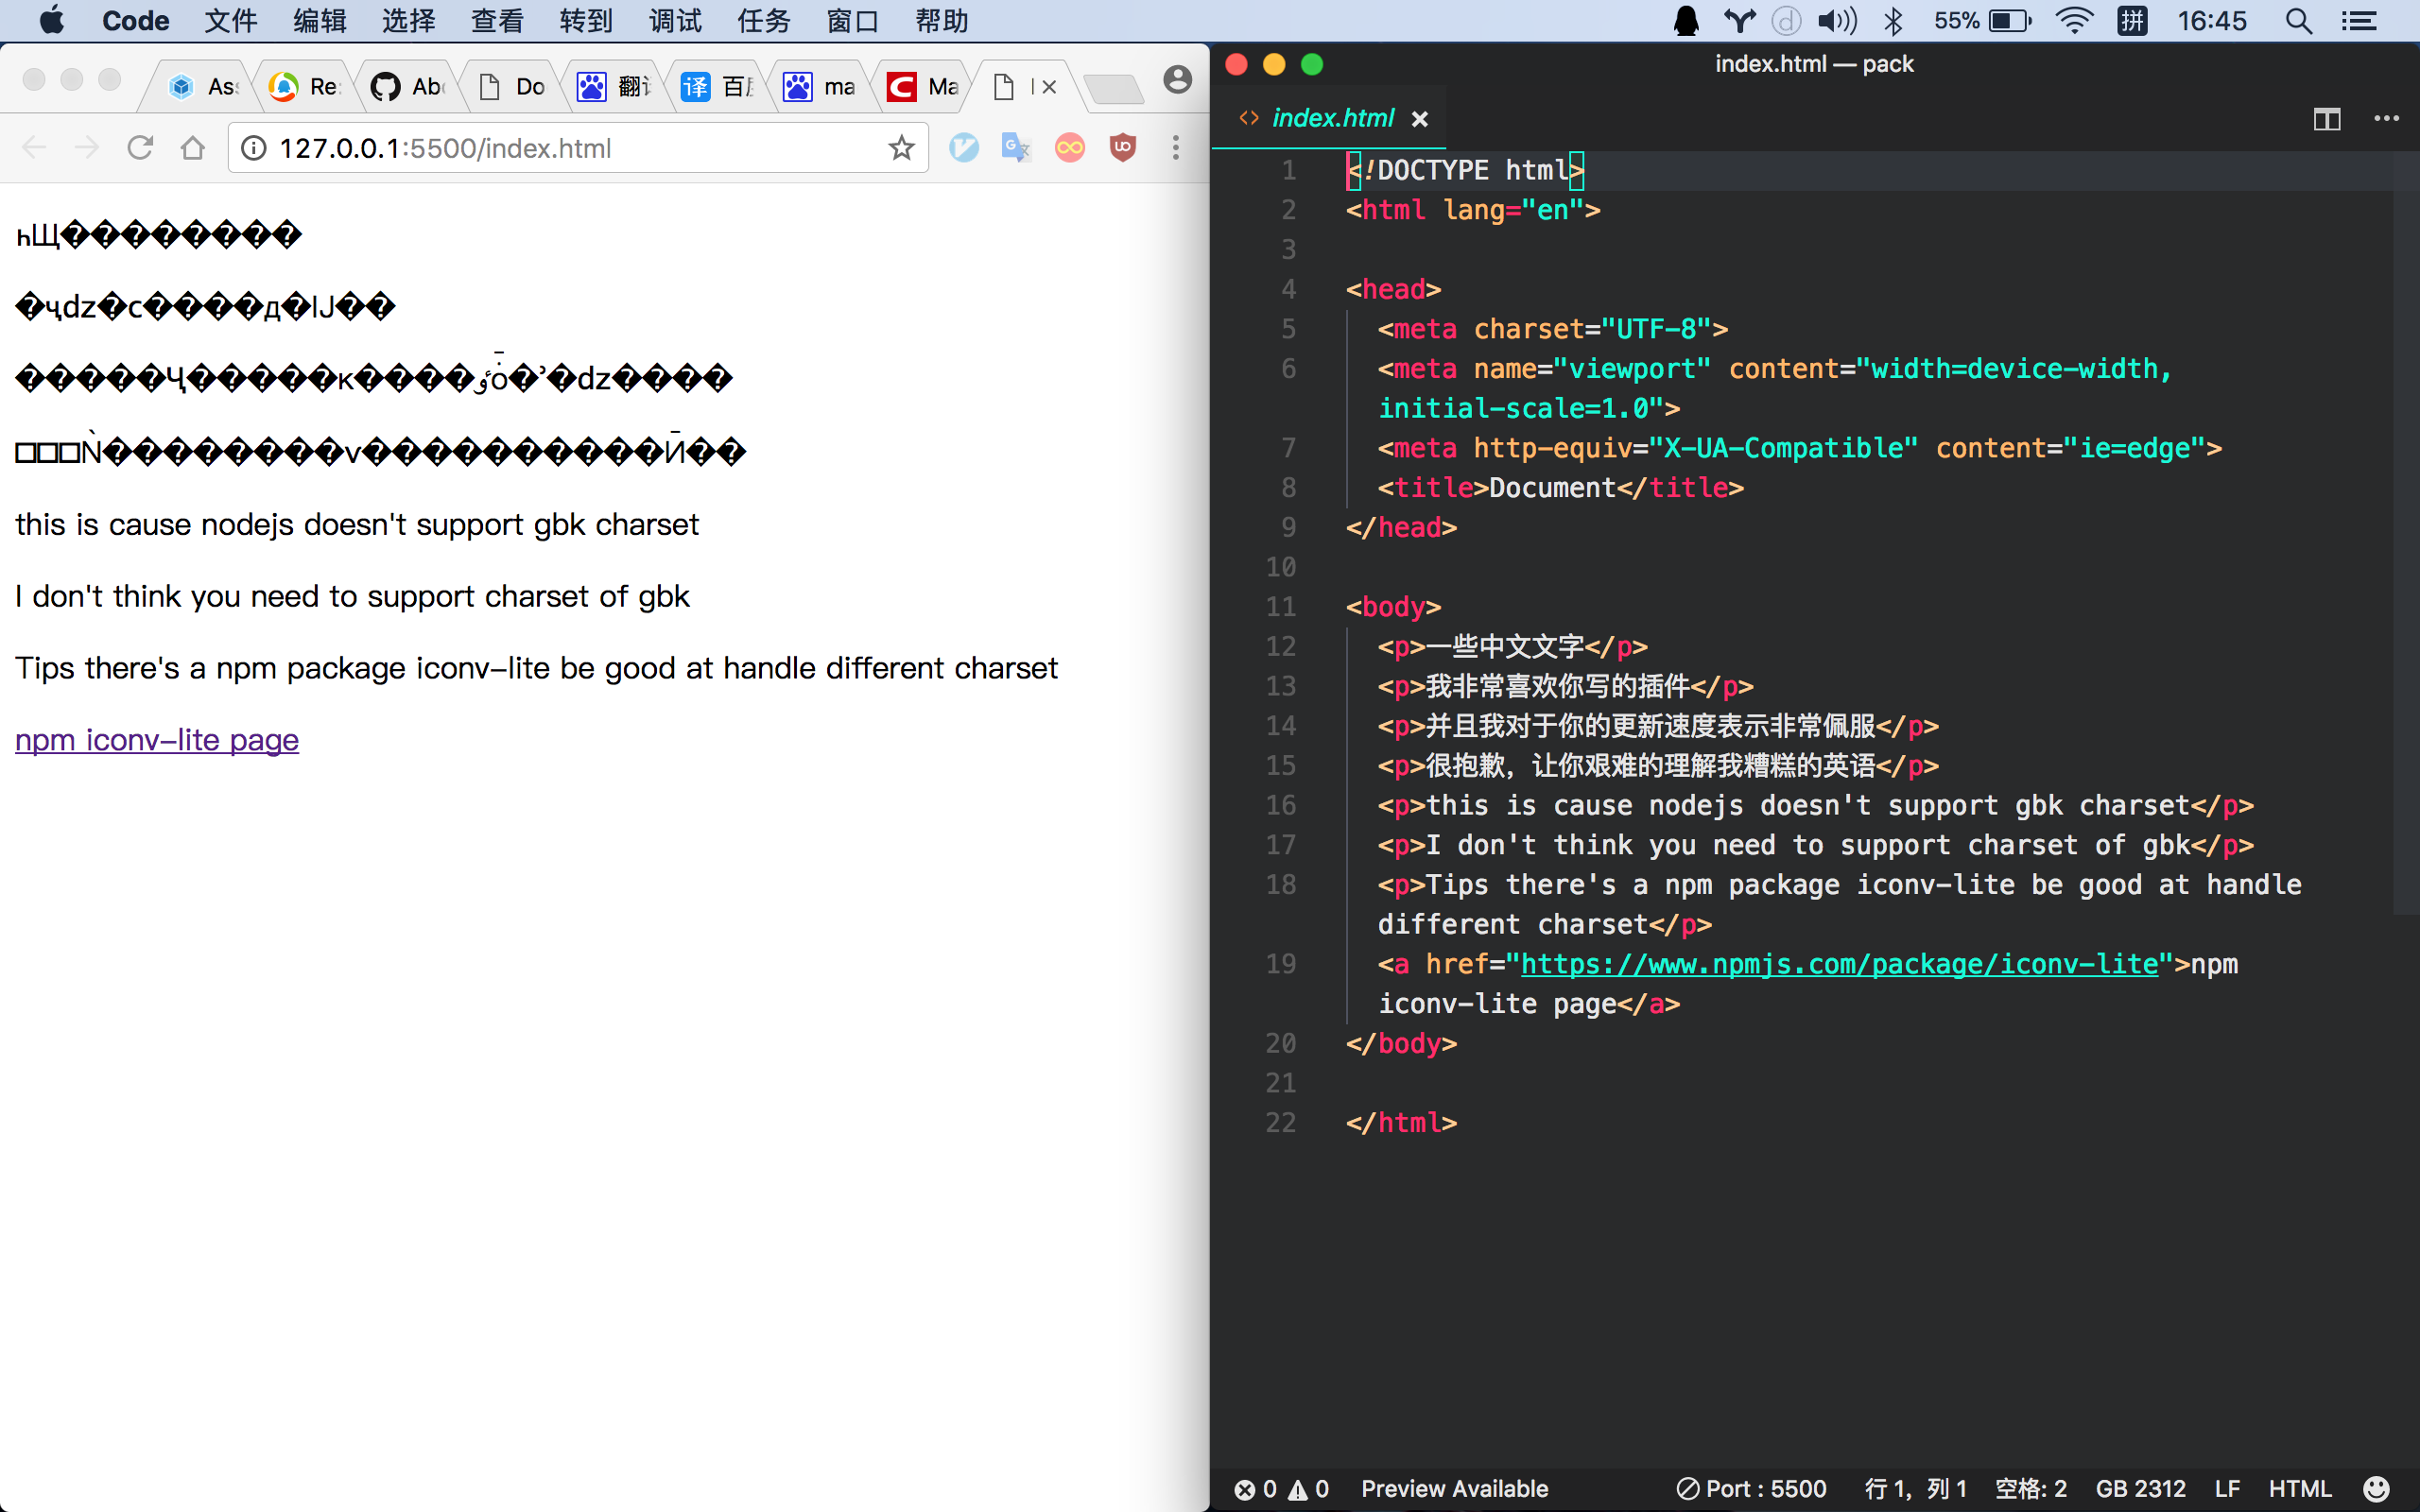Screen dimensions: 2420x1512
Task: Switch to the 'As' Chrome tab
Action: coord(203,87)
